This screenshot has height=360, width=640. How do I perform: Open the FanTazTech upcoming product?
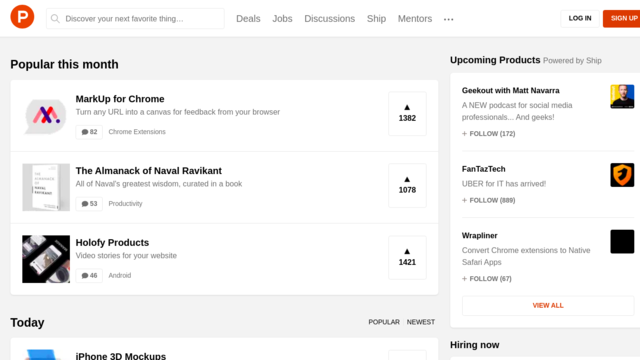[x=483, y=169]
